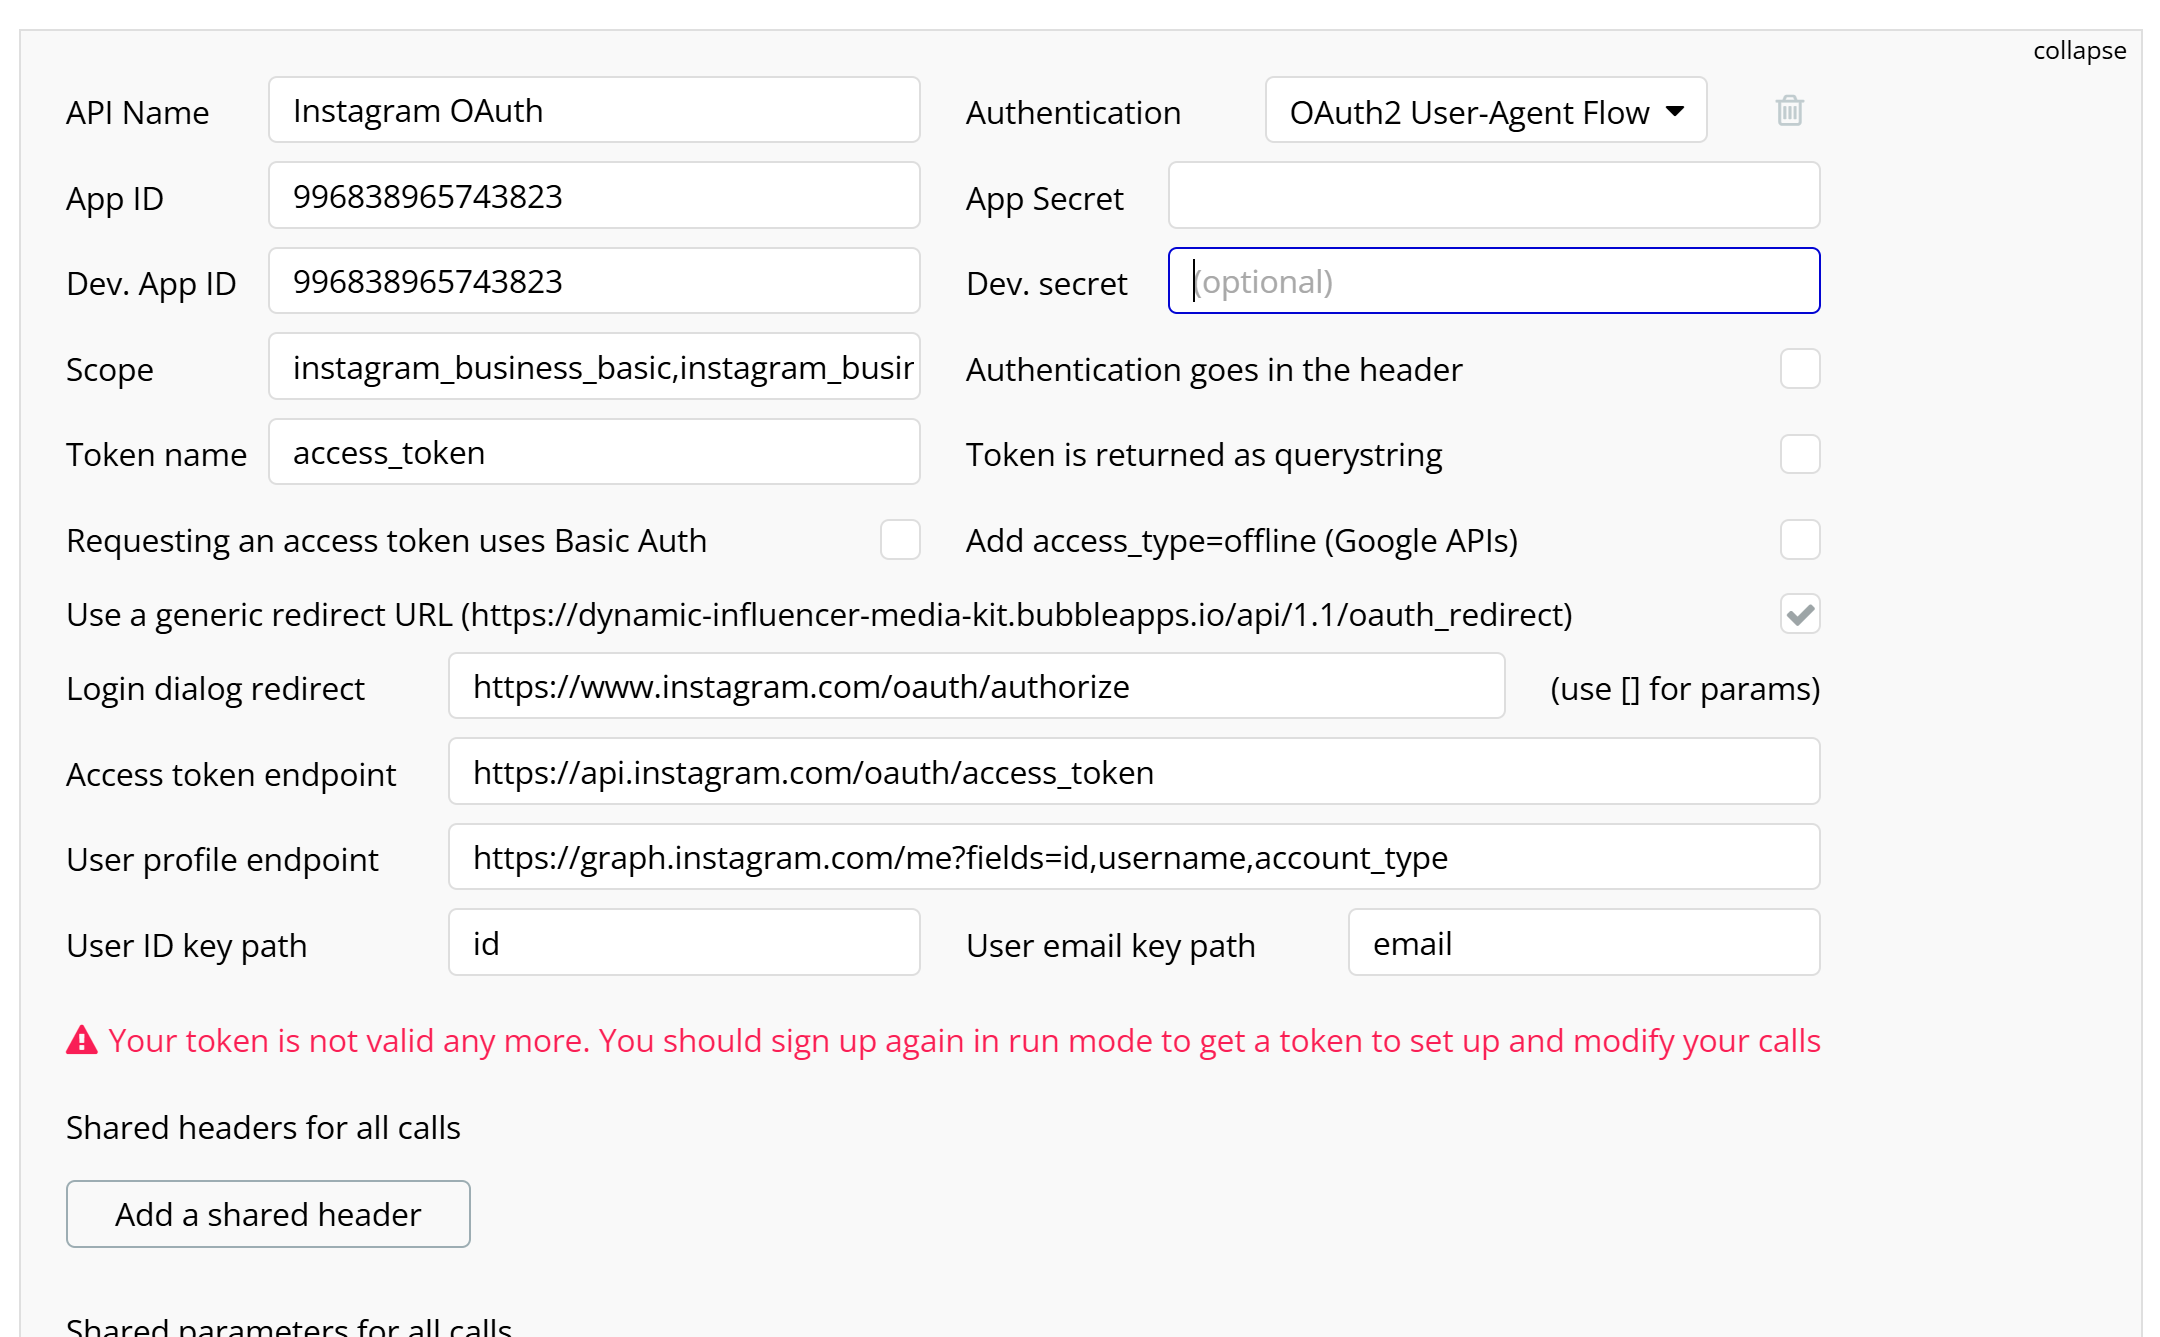Click the User email key path field
The width and height of the screenshot is (2160, 1337).
1584,943
